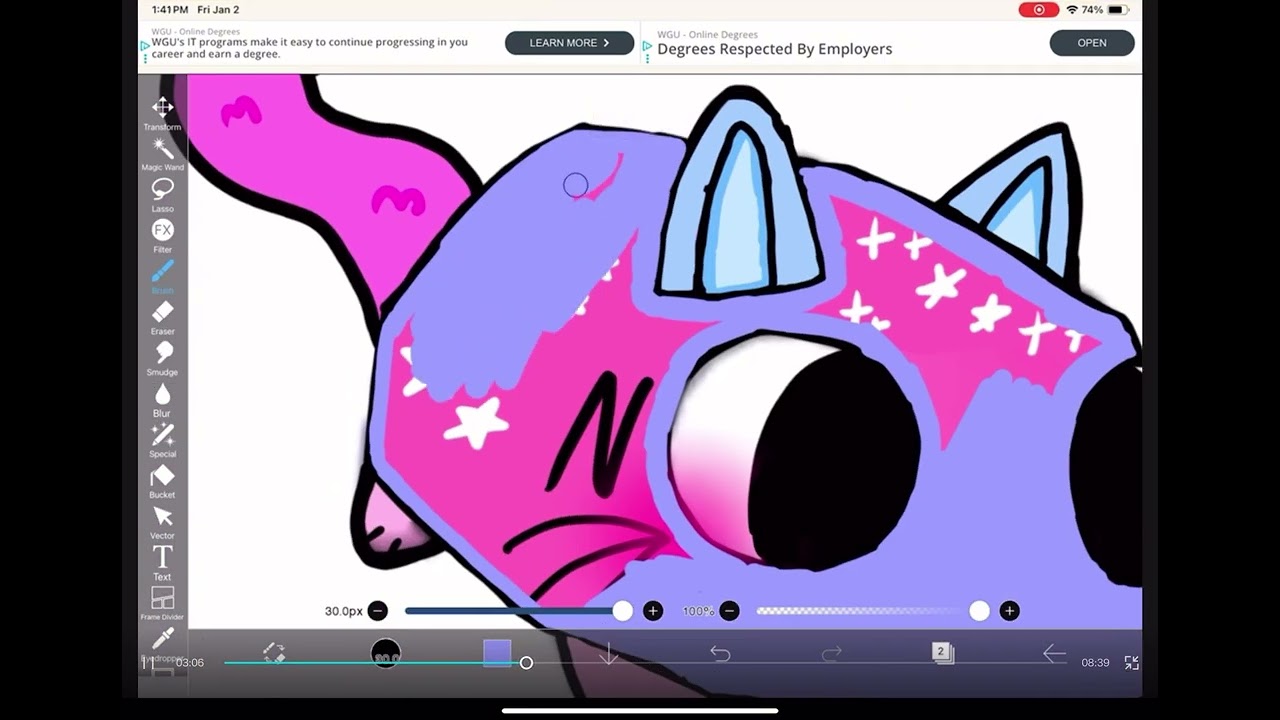Choose the Lasso tool
The width and height of the screenshot is (1280, 720).
pos(162,195)
